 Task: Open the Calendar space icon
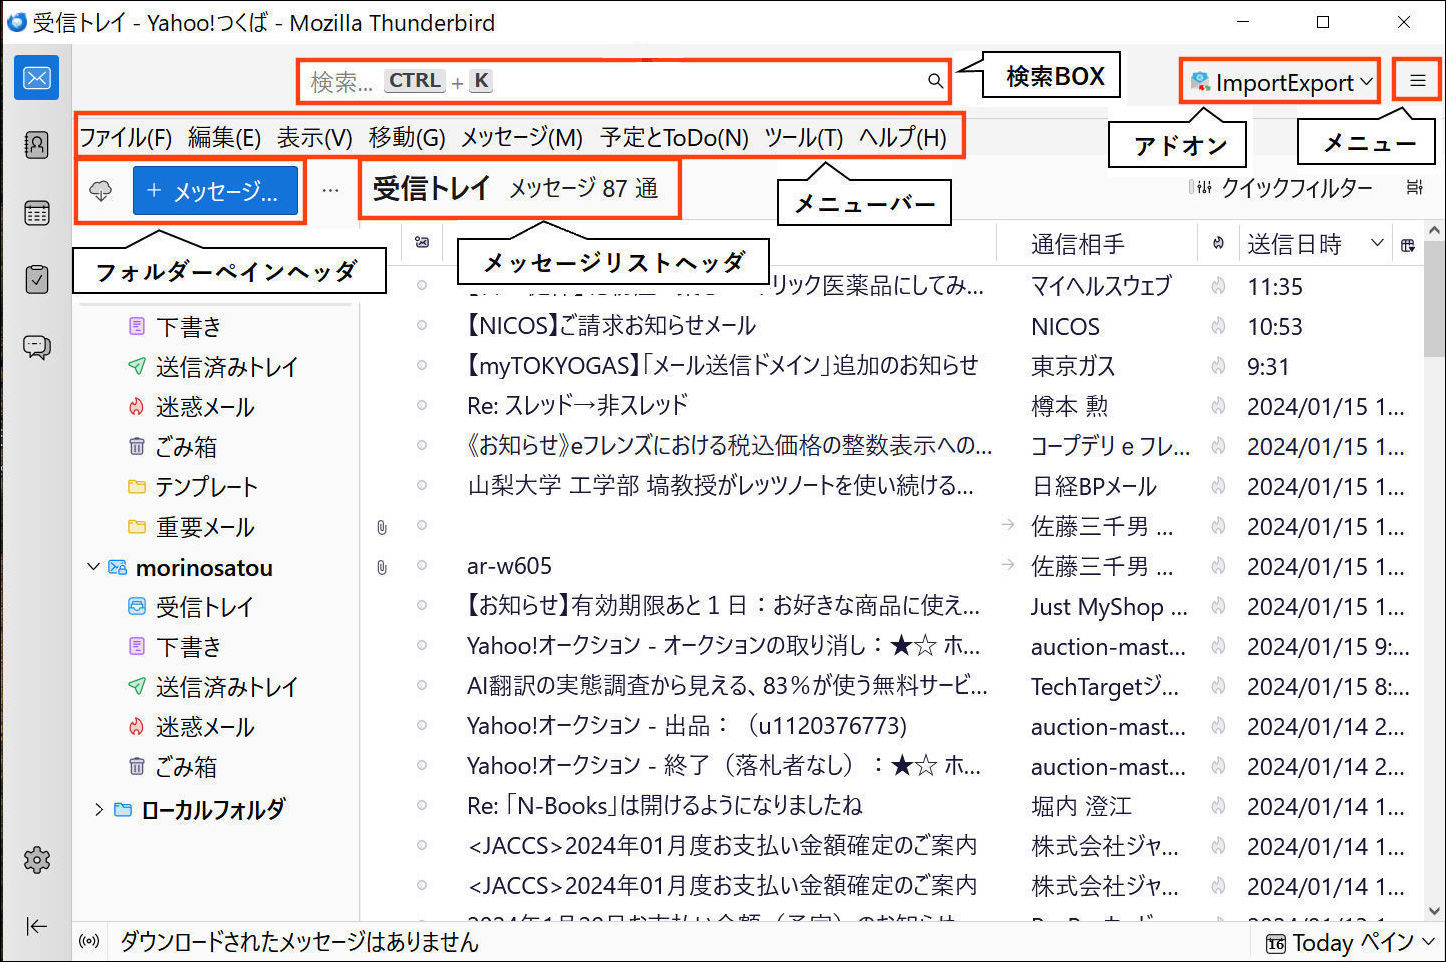(37, 213)
